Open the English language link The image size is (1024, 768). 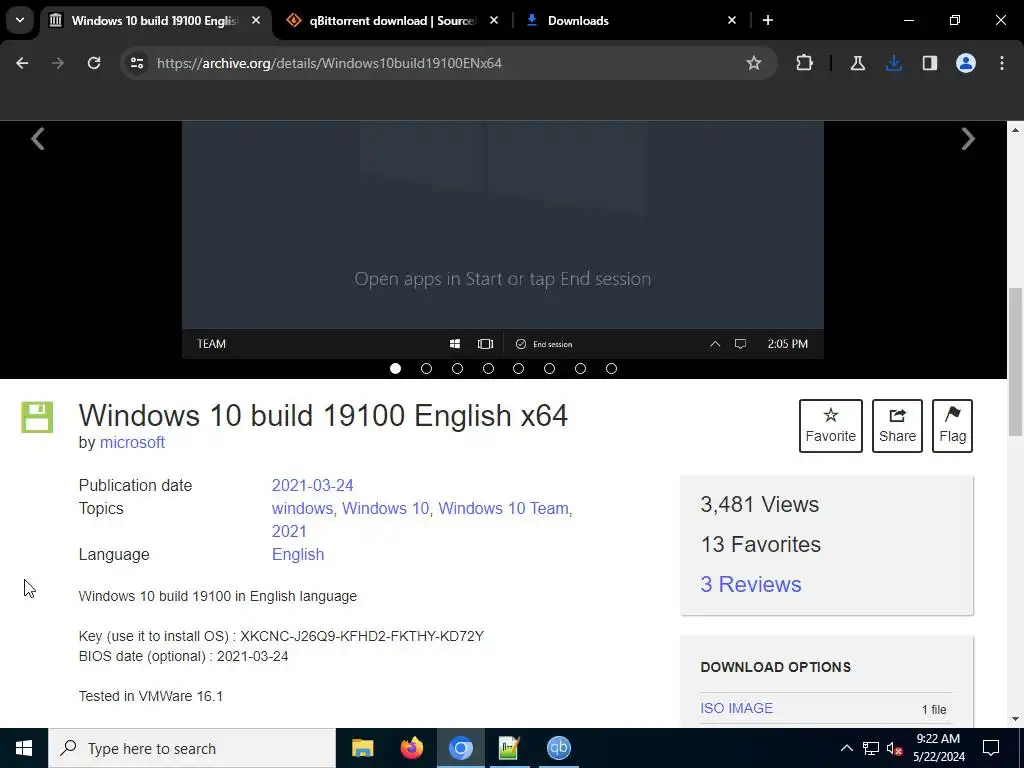298,554
